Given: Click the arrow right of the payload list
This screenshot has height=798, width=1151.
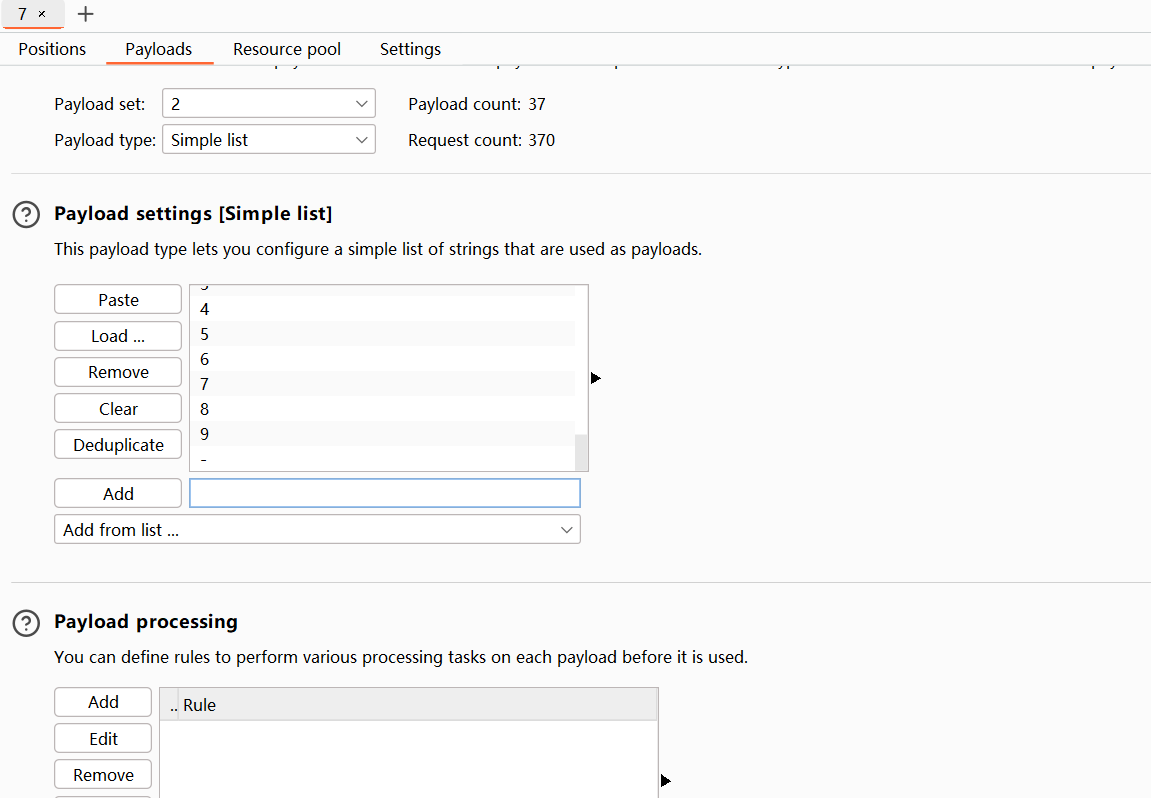Looking at the screenshot, I should pyautogui.click(x=596, y=378).
